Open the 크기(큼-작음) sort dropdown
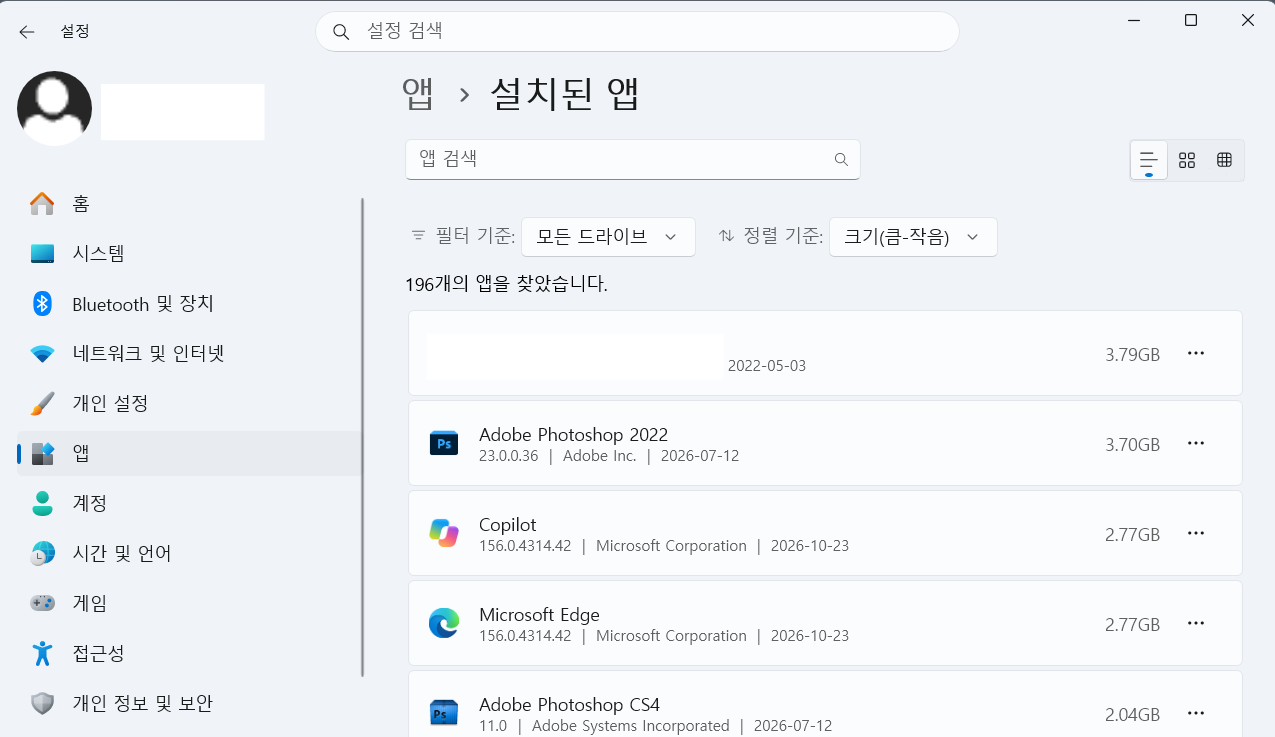Screen dimensions: 1275x737 click(913, 237)
